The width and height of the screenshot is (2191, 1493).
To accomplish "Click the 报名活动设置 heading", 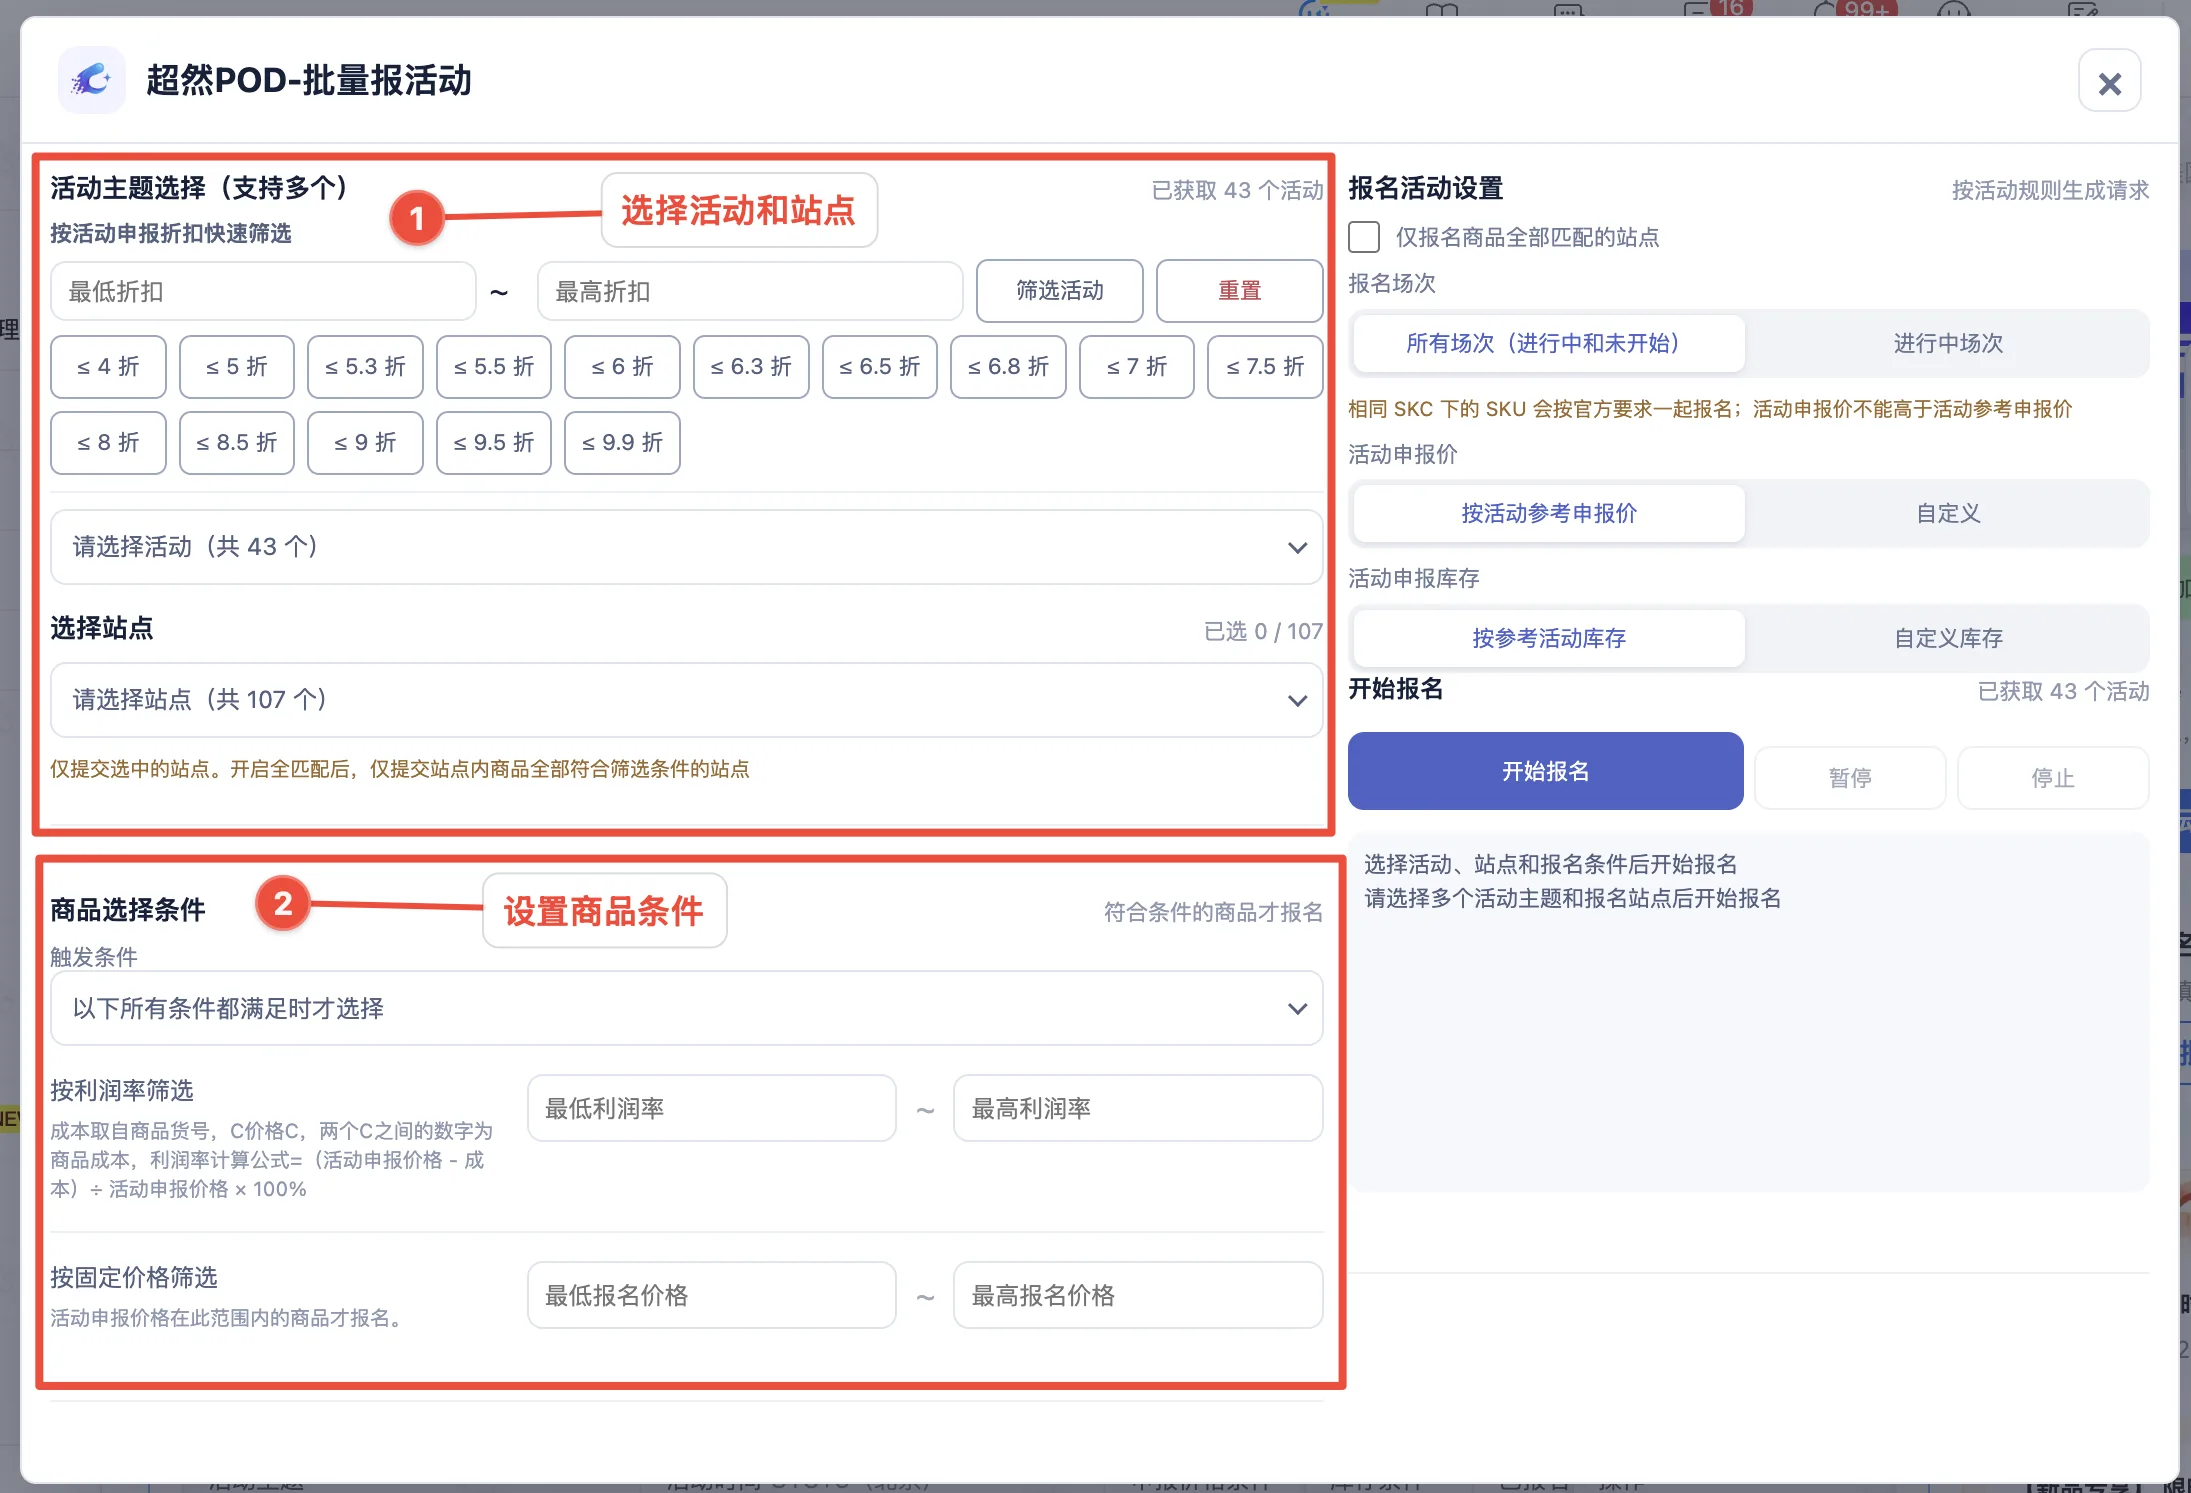I will (1426, 188).
